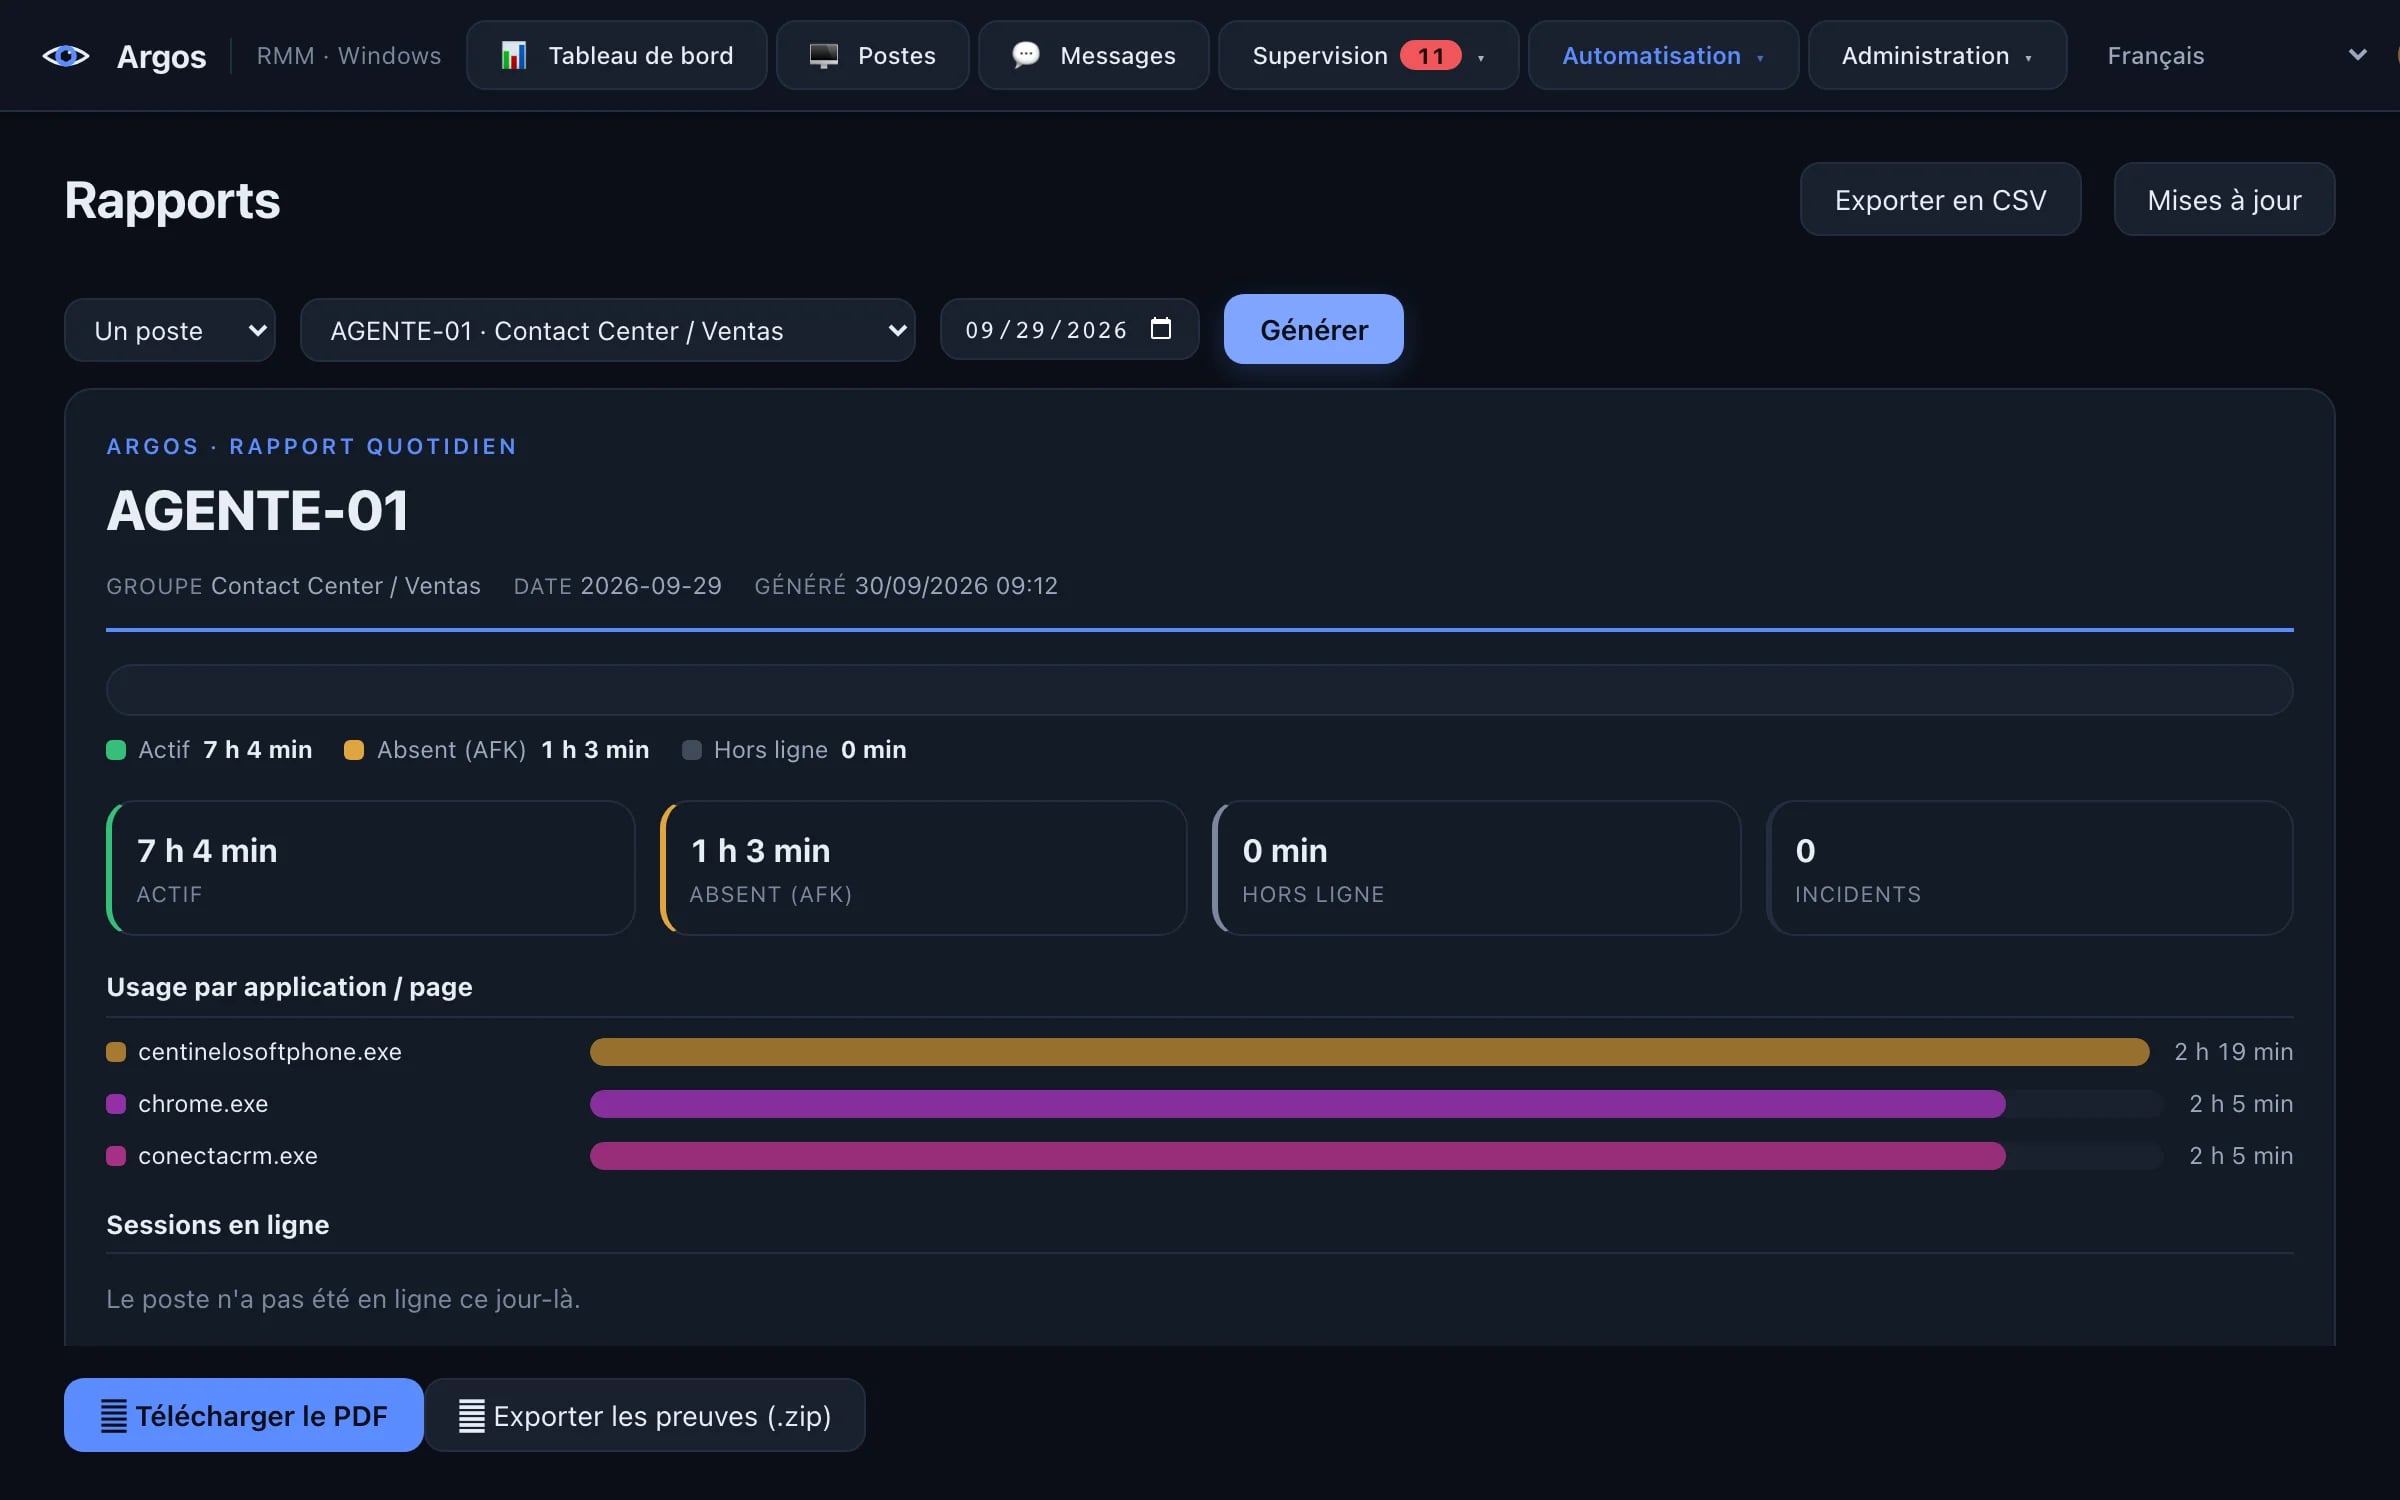2400x1500 pixels.
Task: Open the Supervision menu
Action: pyautogui.click(x=1368, y=56)
